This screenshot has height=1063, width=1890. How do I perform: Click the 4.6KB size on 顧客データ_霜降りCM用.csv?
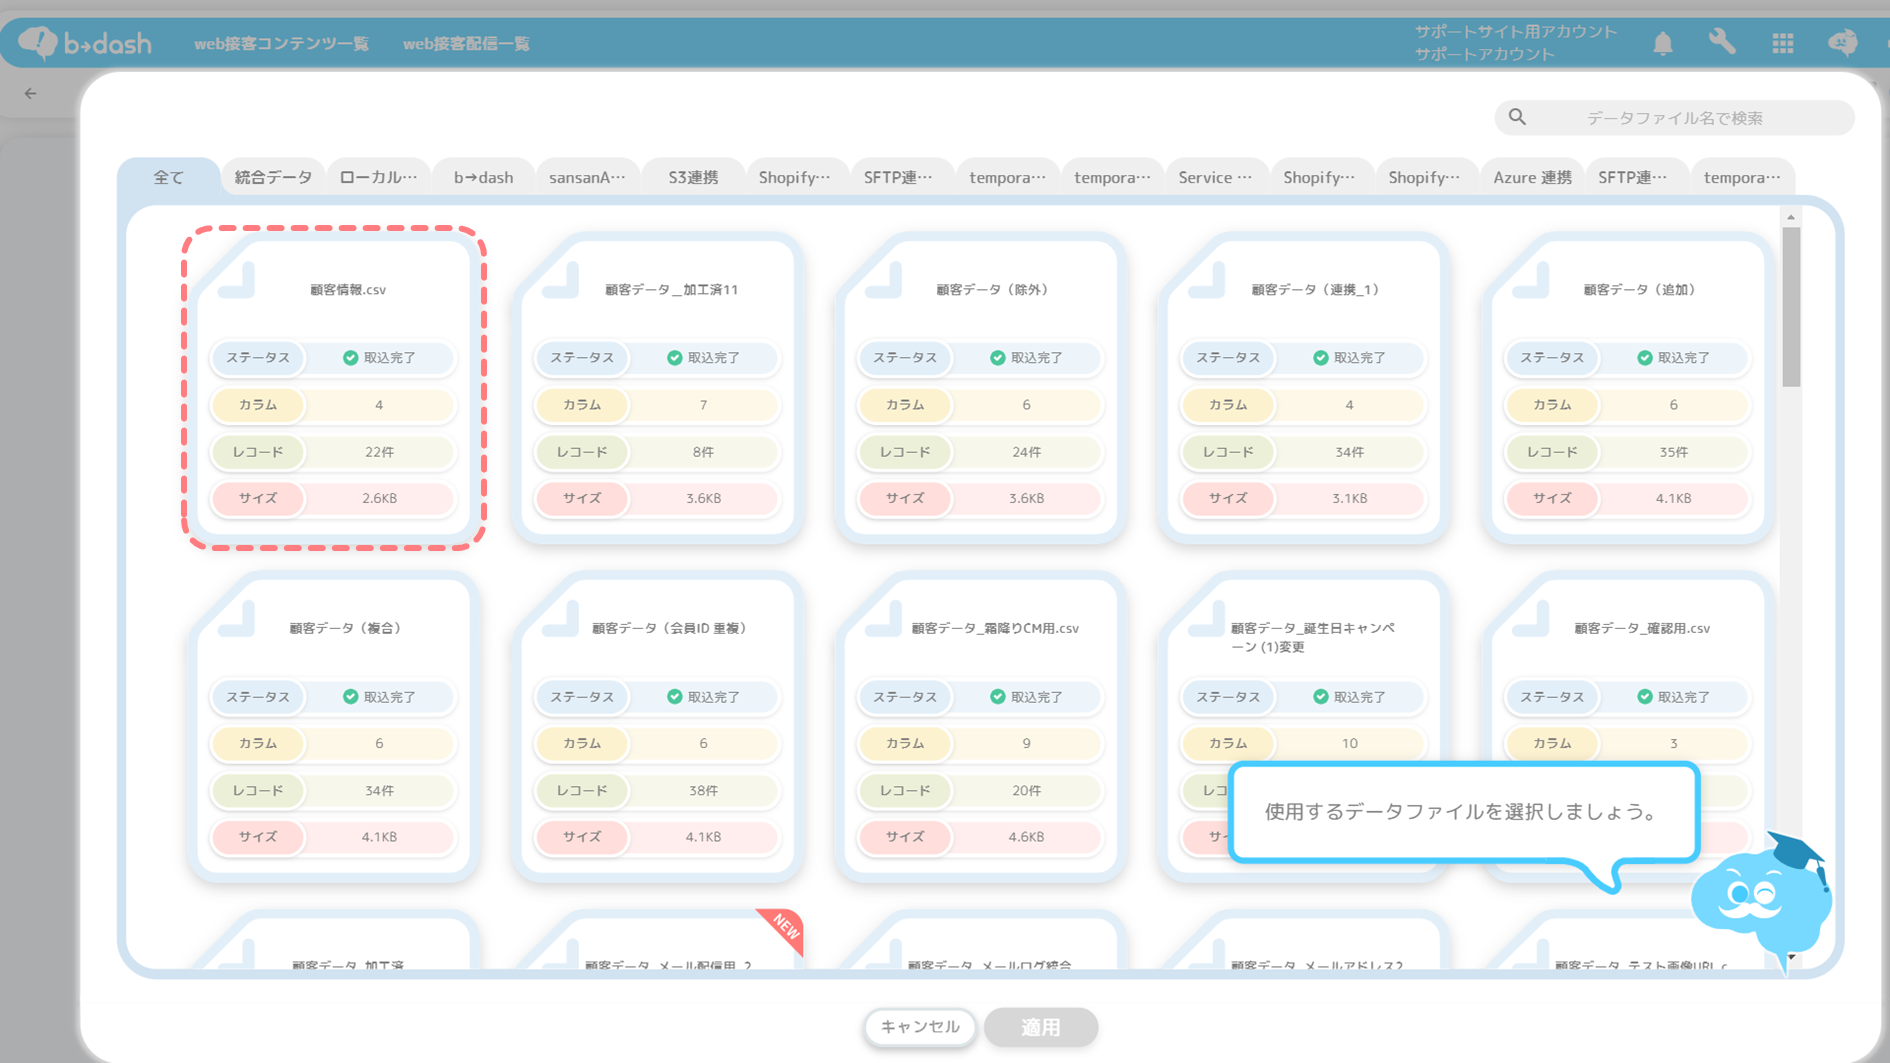click(x=1026, y=837)
